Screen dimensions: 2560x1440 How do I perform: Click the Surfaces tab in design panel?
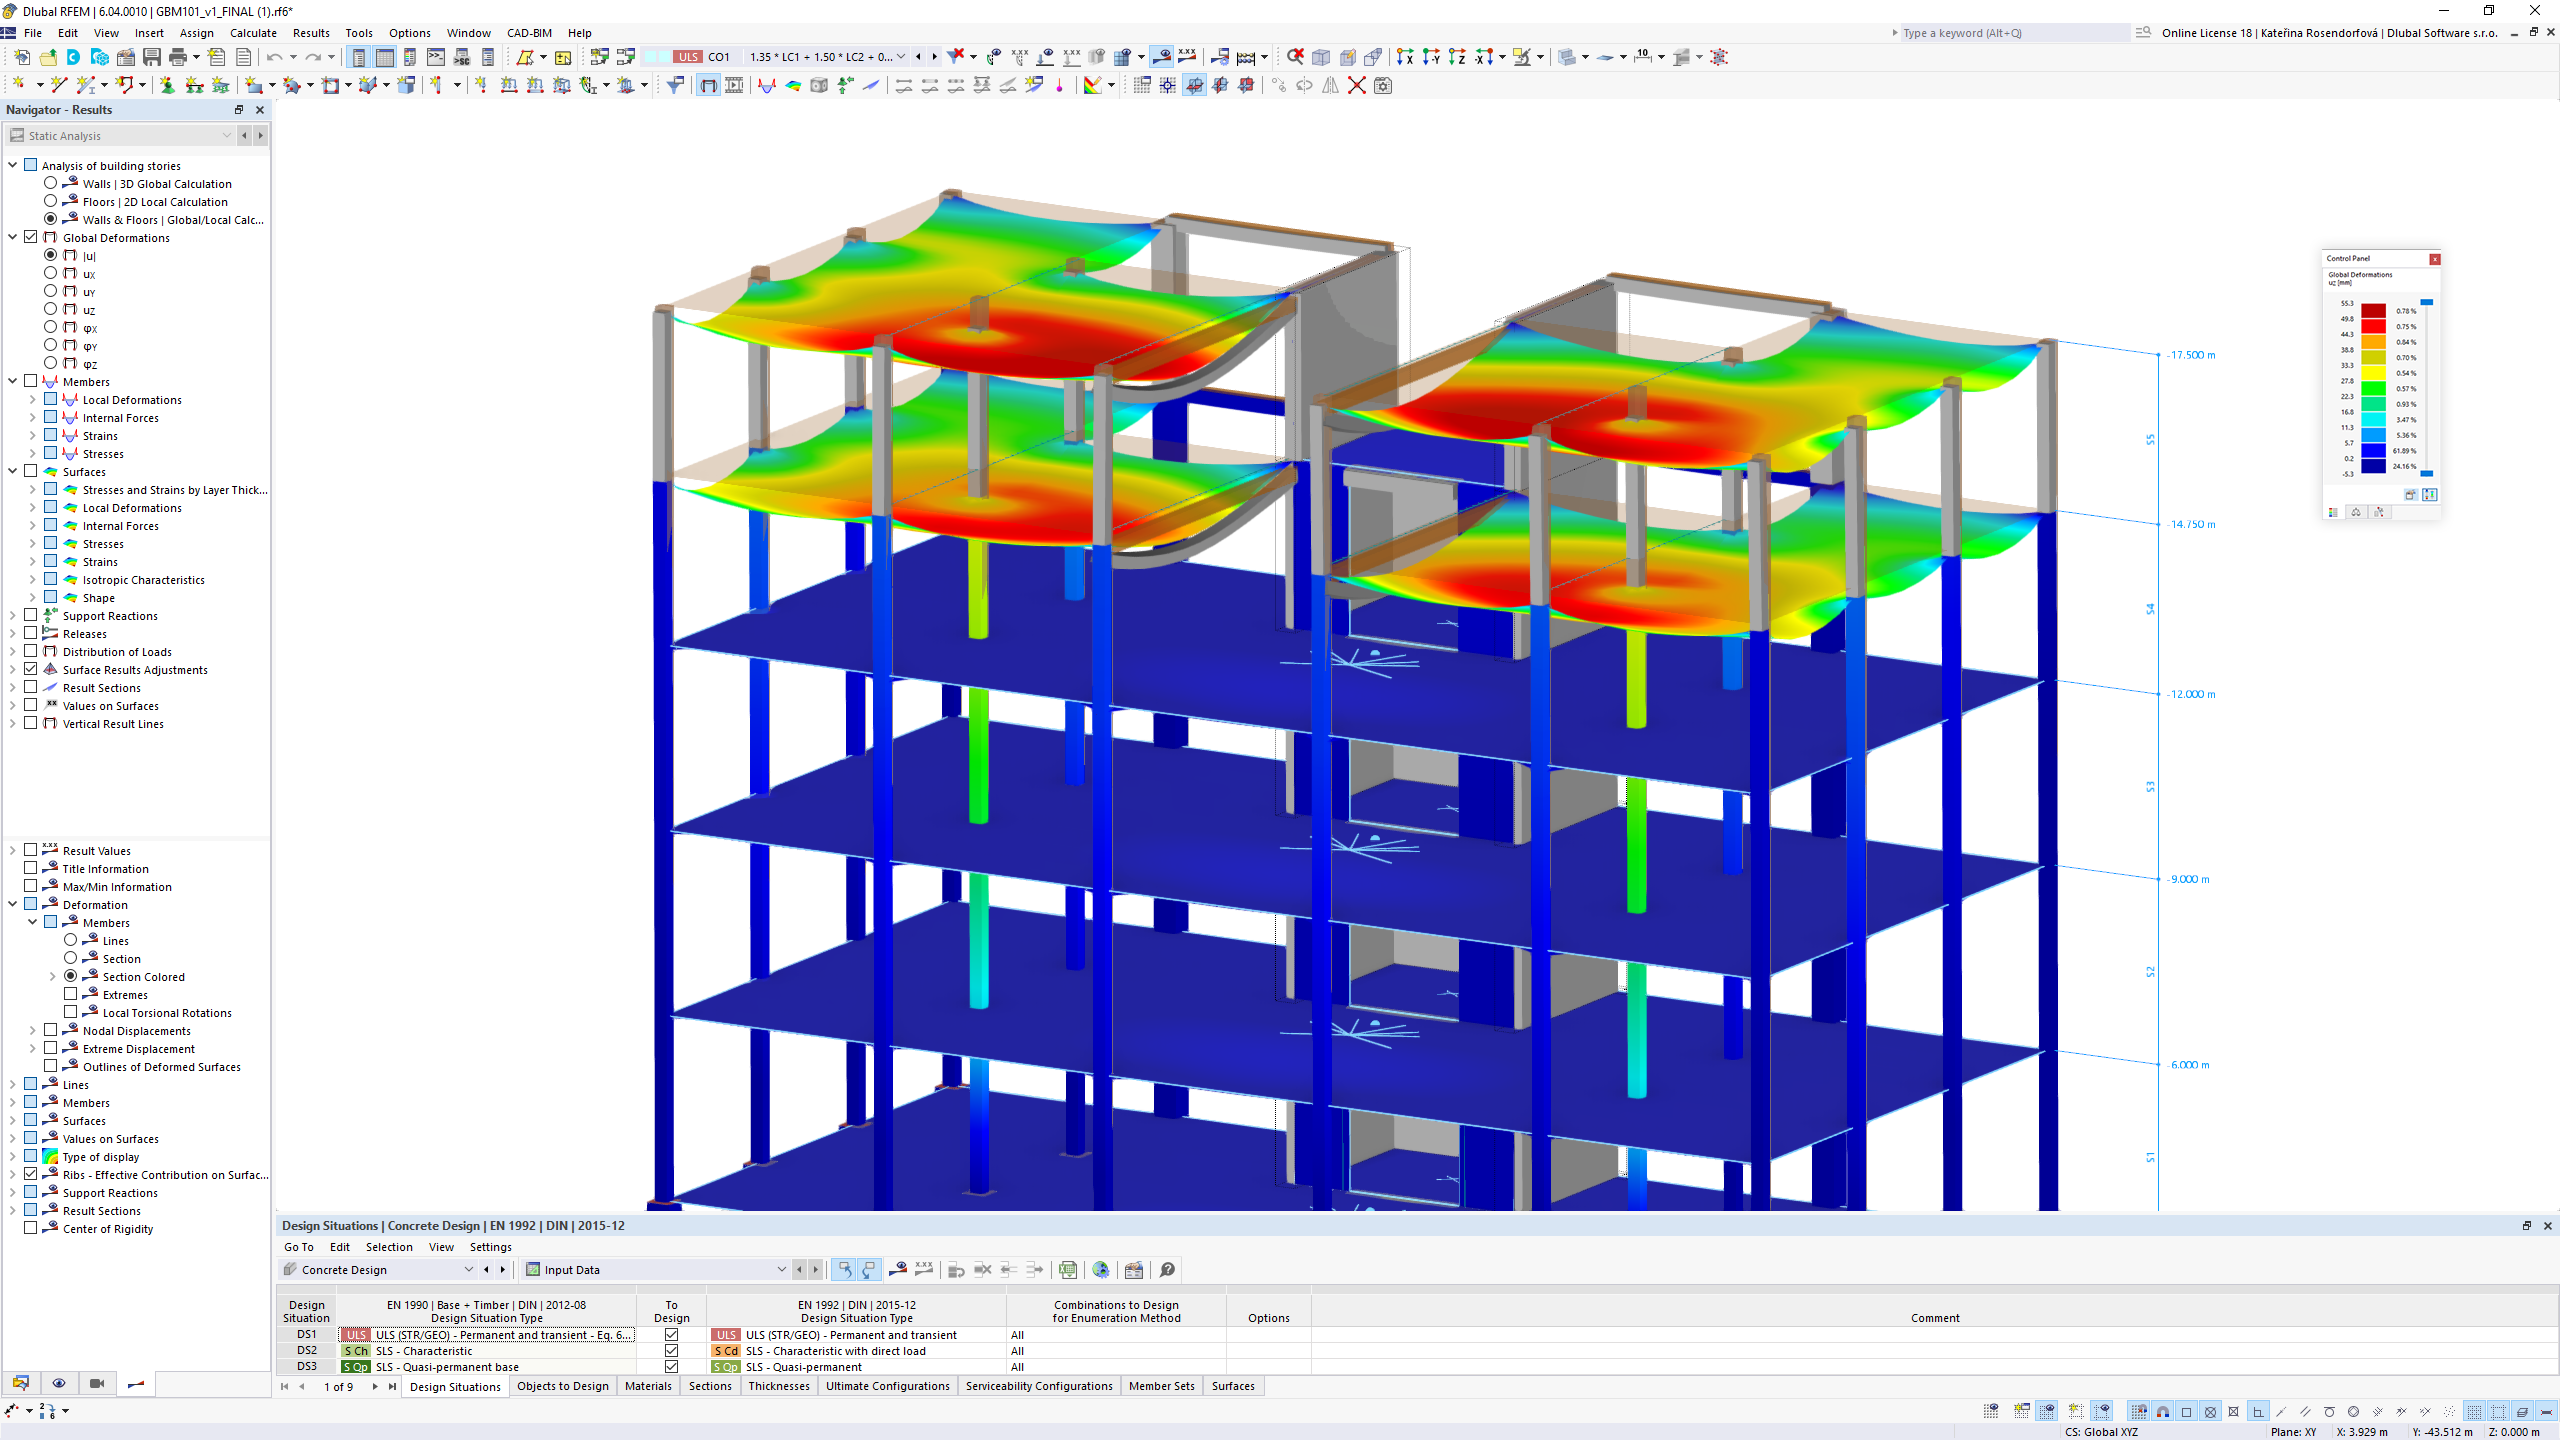(x=1233, y=1385)
